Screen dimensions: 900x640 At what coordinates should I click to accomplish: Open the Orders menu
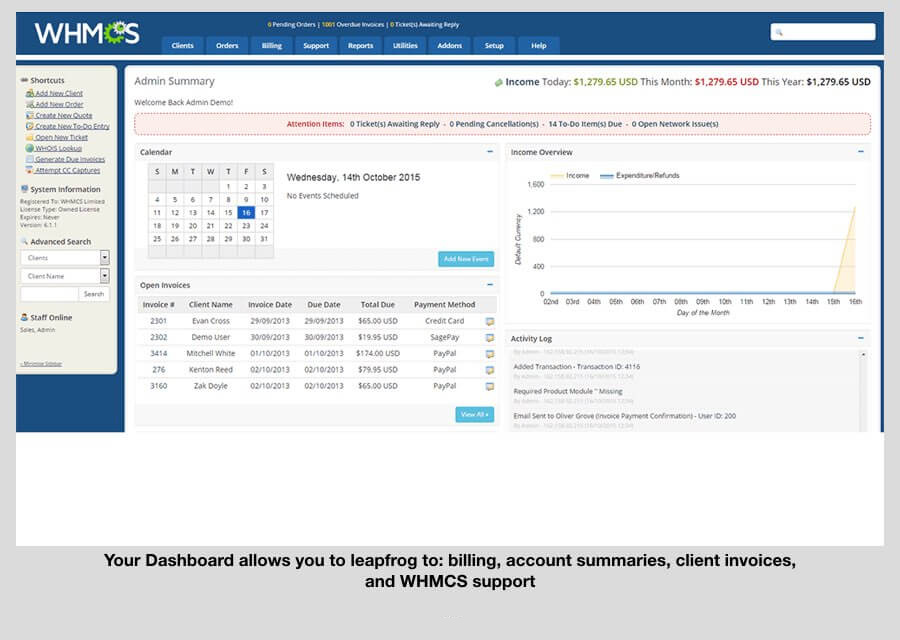227,45
